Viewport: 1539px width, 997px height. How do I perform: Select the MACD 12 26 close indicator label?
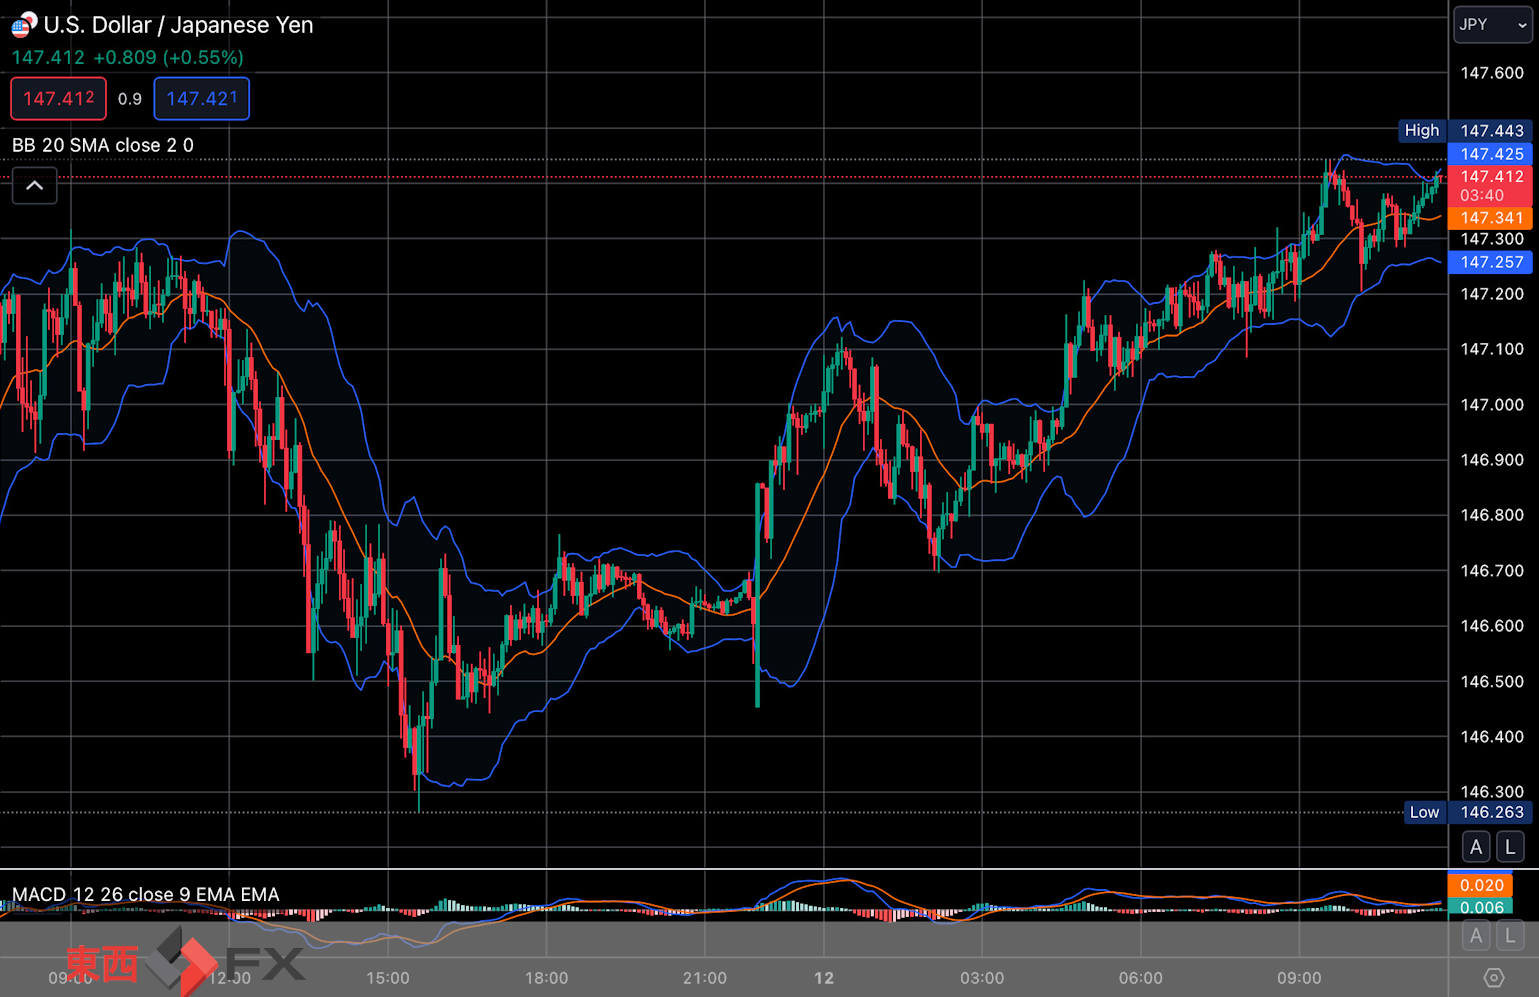pos(146,894)
